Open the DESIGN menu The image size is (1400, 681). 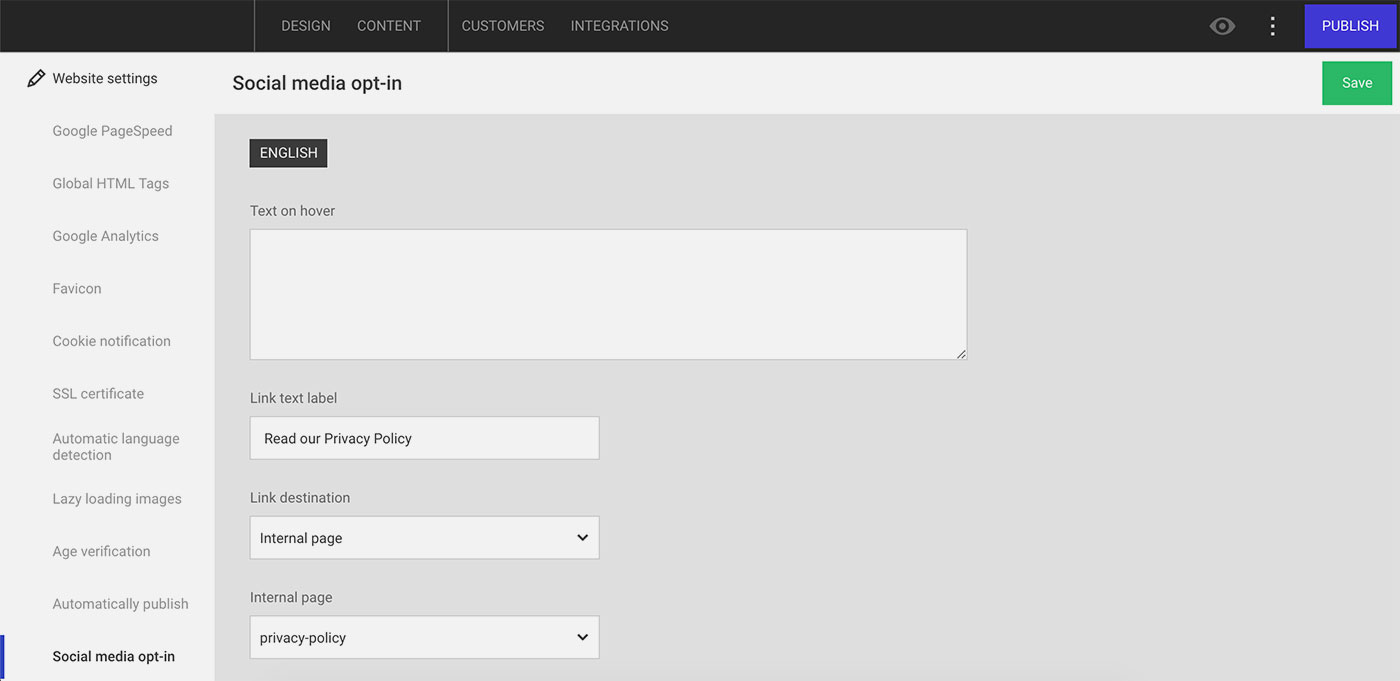coord(306,26)
